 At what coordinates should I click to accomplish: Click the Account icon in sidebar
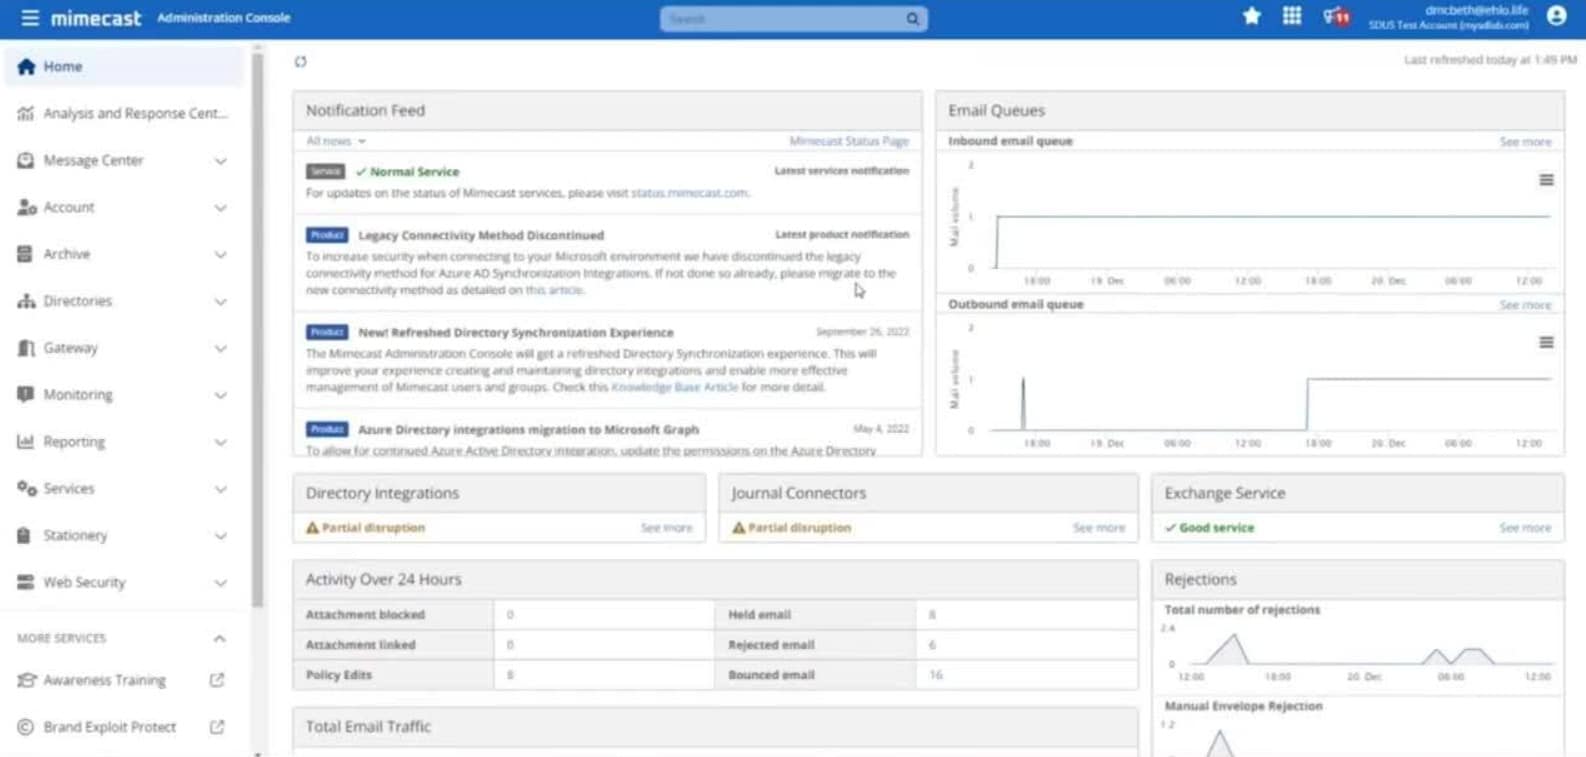tap(26, 207)
